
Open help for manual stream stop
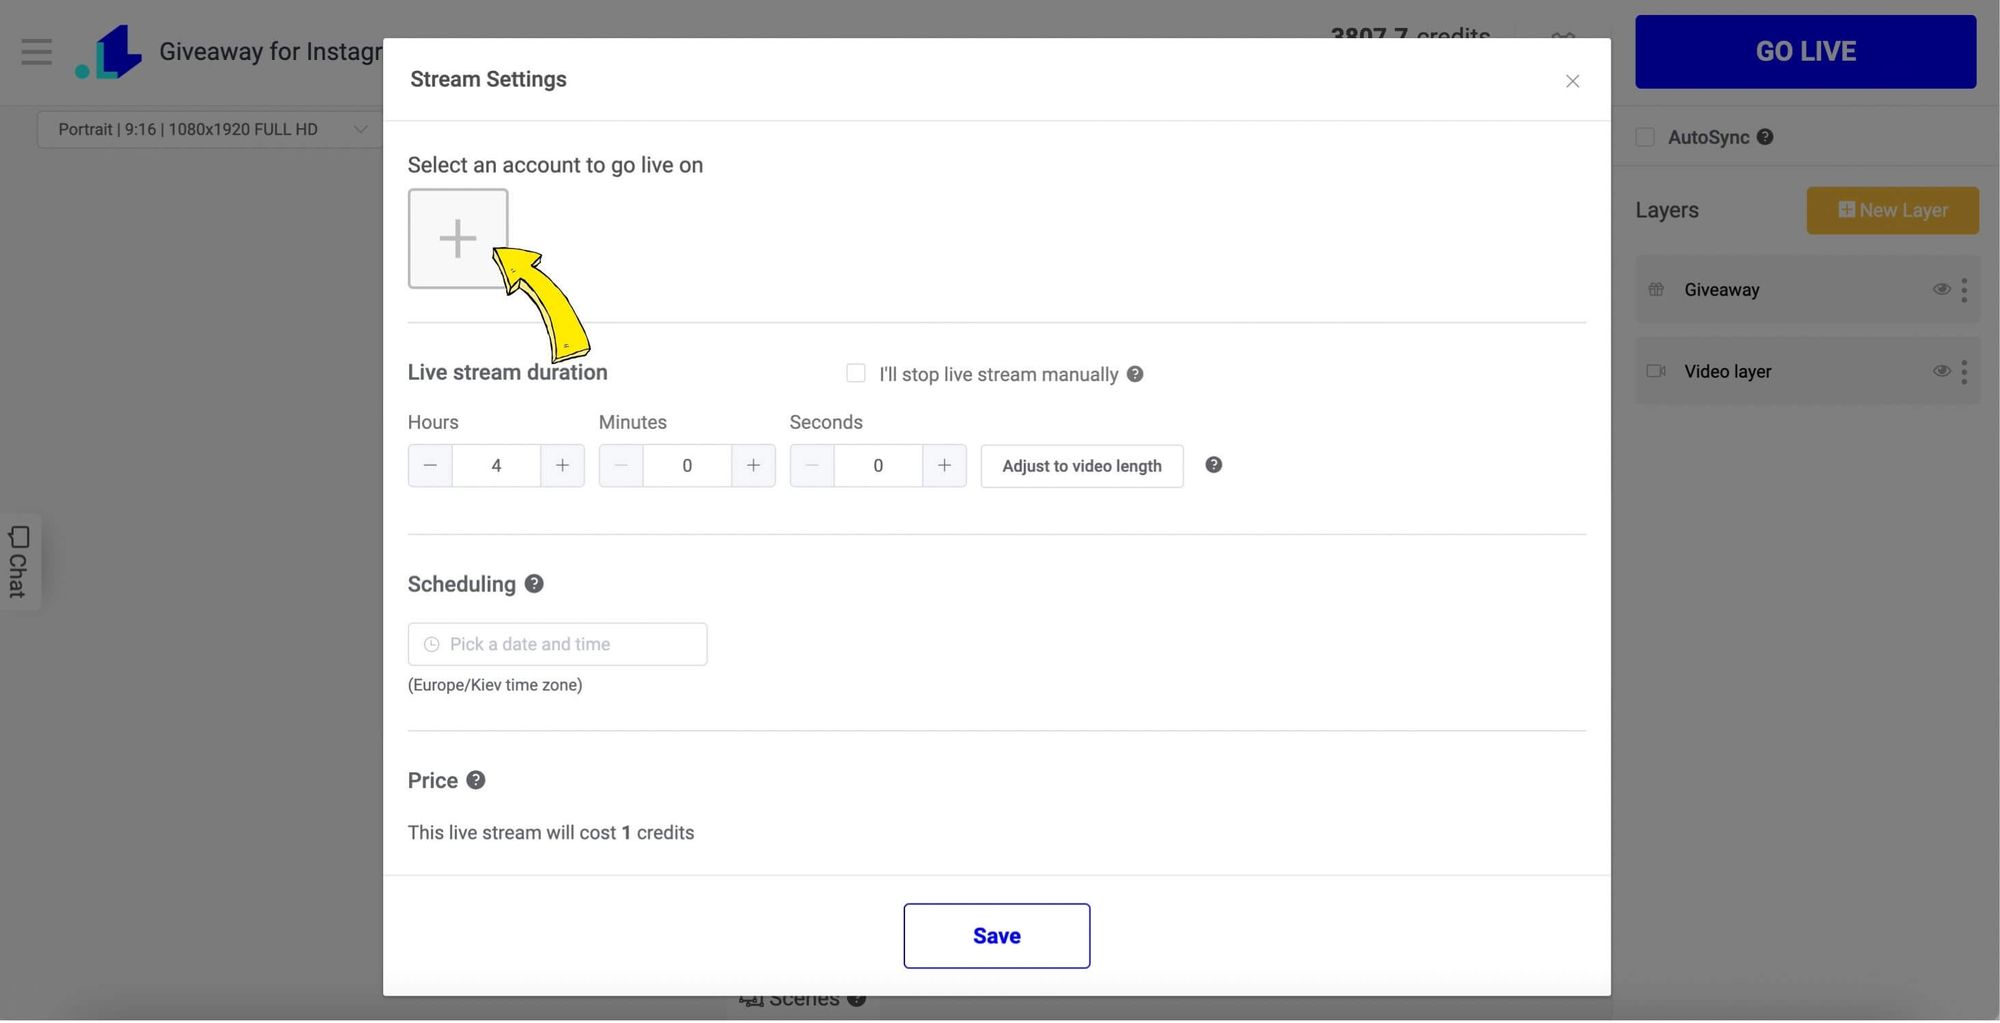point(1135,374)
